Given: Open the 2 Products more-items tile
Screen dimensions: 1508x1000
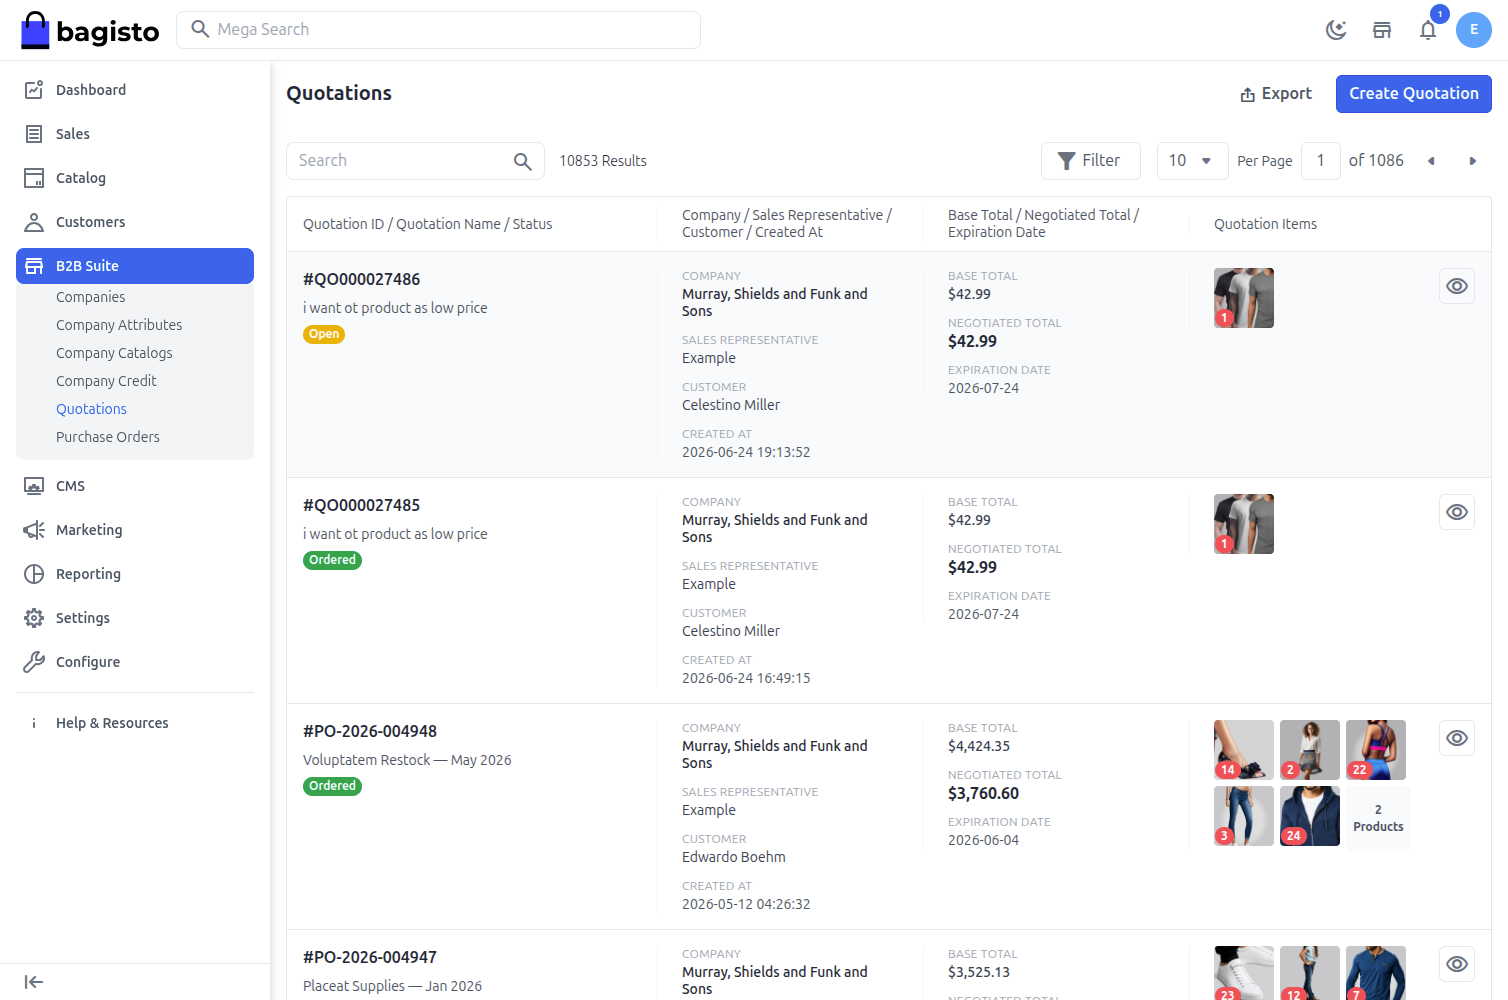Looking at the screenshot, I should point(1378,818).
